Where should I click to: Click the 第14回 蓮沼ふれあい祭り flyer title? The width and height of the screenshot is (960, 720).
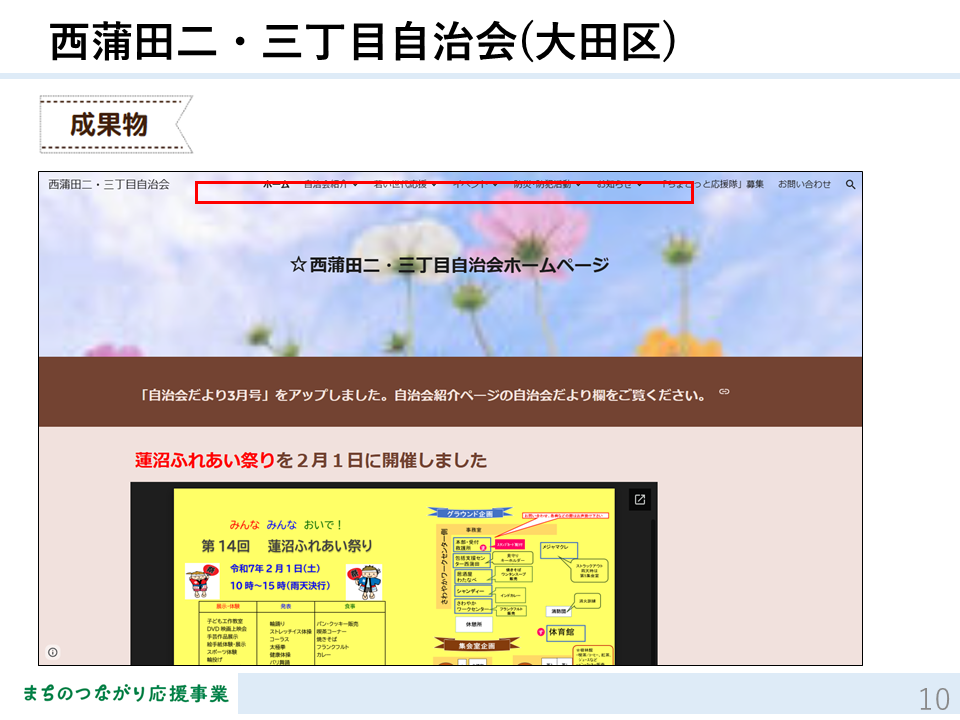pos(287,546)
